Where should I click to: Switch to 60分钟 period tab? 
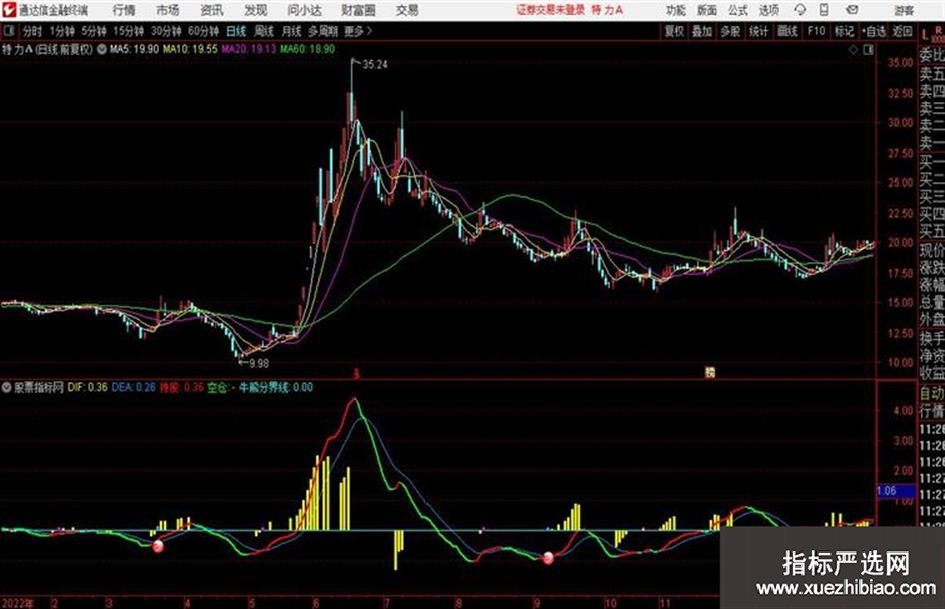203,31
